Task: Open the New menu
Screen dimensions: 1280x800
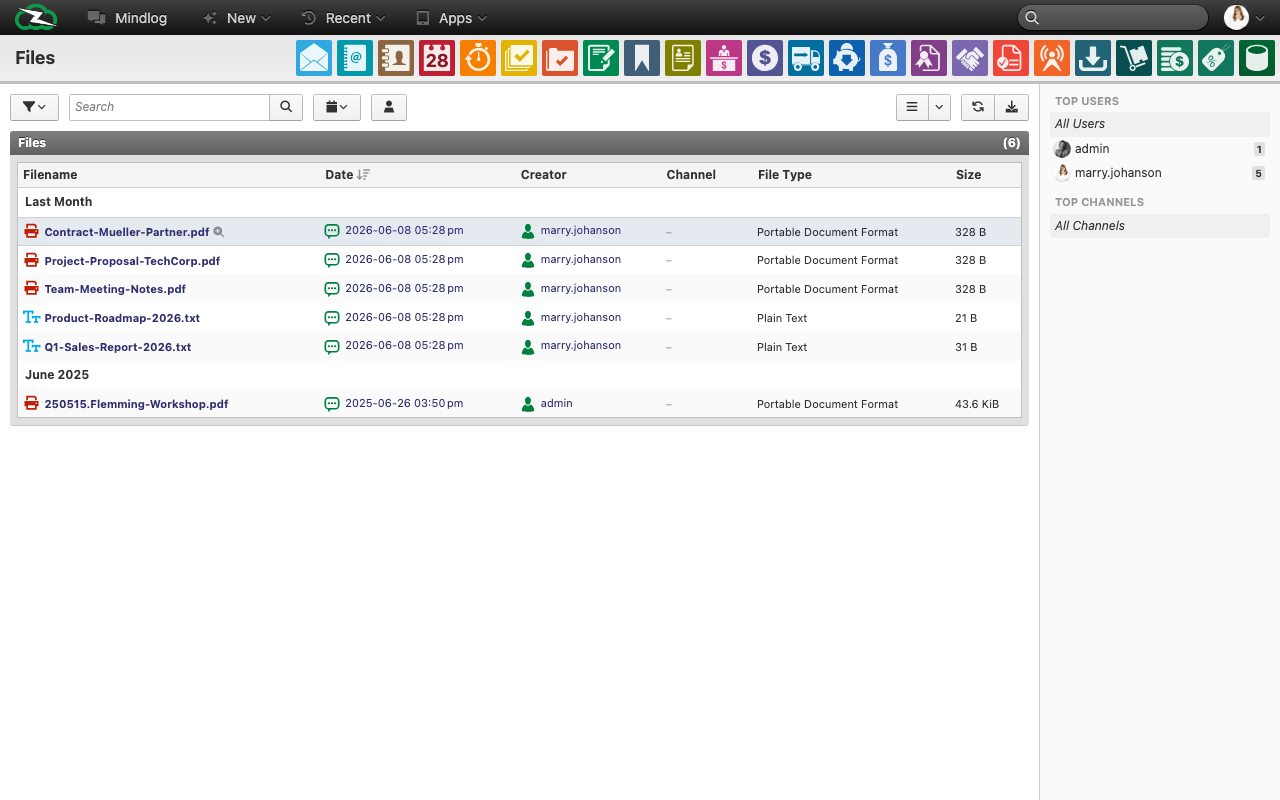Action: (x=236, y=18)
